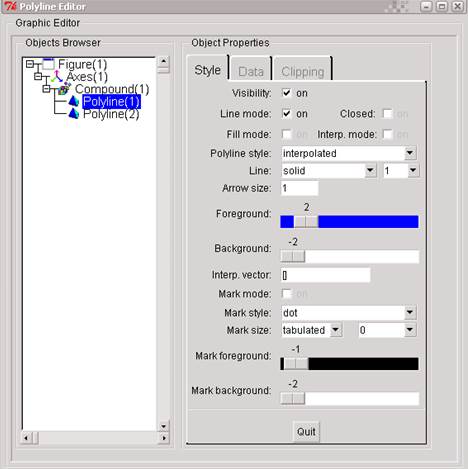
Task: Open the Polyline style dropdown
Action: tap(410, 153)
